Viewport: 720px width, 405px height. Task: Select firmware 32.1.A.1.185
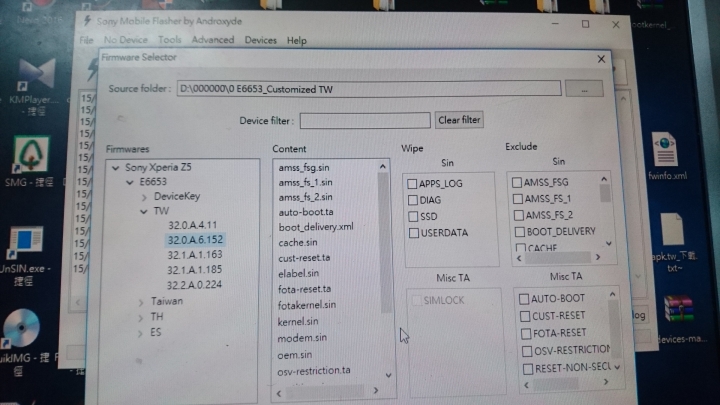(194, 270)
